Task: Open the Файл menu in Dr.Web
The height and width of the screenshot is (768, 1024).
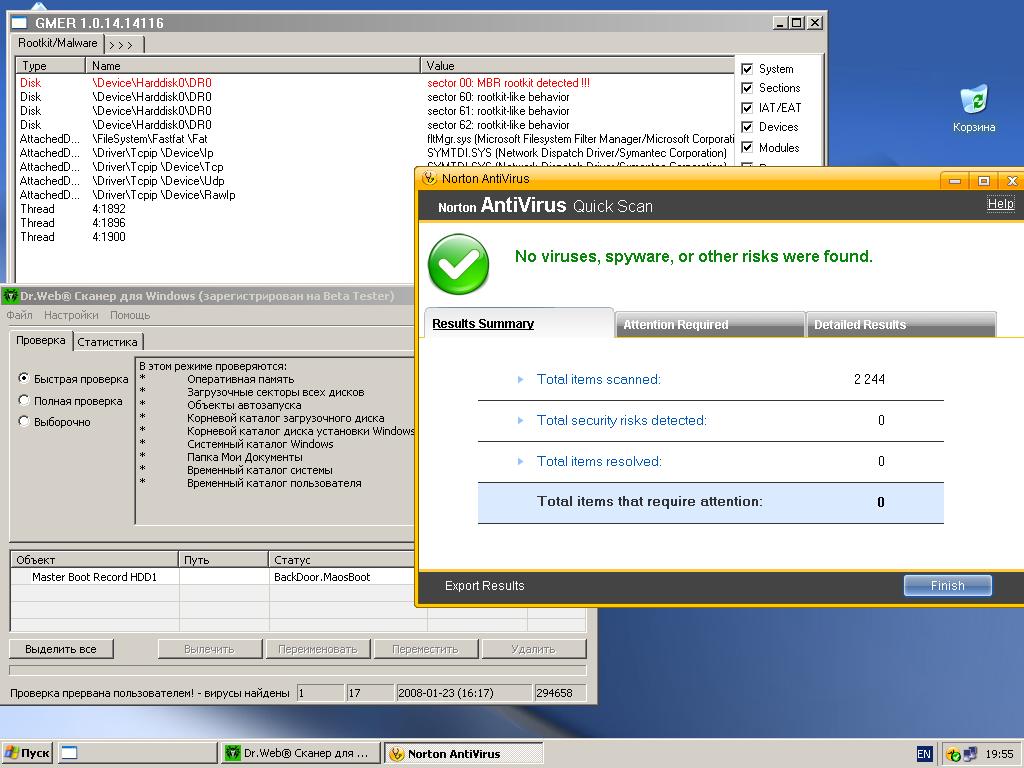Action: coord(20,315)
